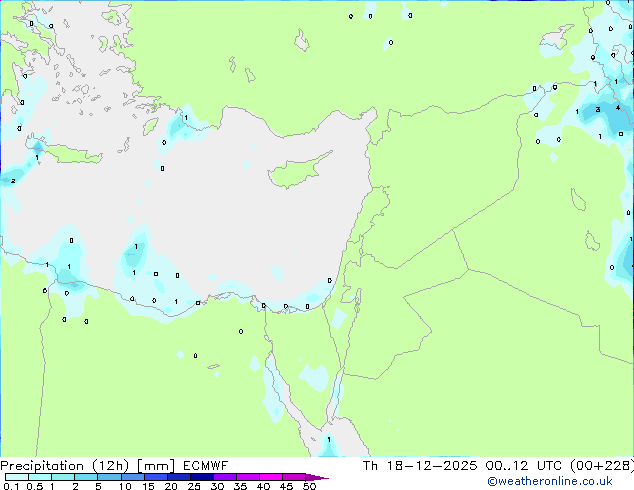Select the 5–10 mm blue legend swatch

coord(109,477)
